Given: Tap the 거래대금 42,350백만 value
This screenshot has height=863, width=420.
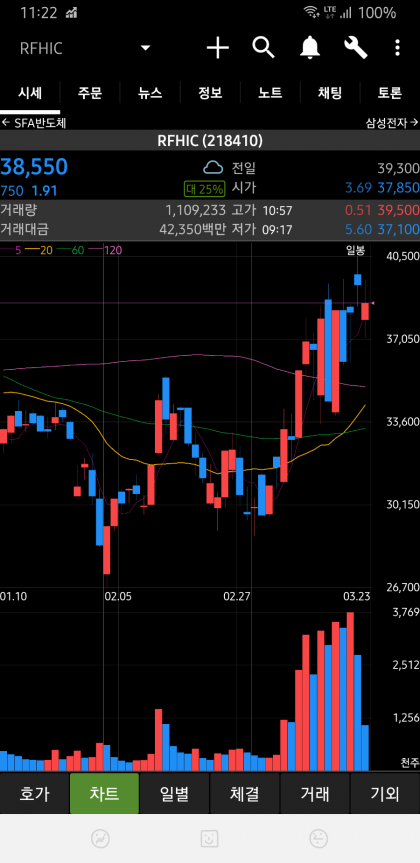Looking at the screenshot, I should pos(193,229).
